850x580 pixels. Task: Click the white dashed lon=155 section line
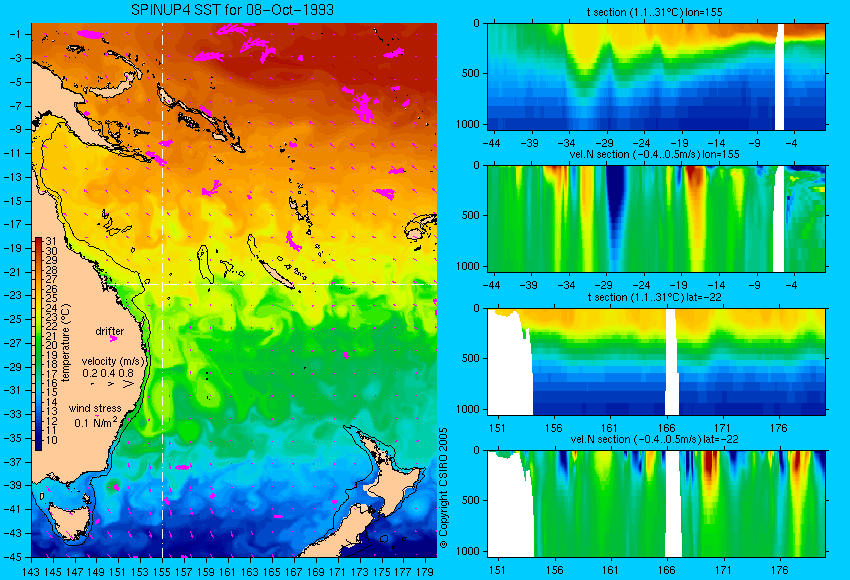(162, 290)
